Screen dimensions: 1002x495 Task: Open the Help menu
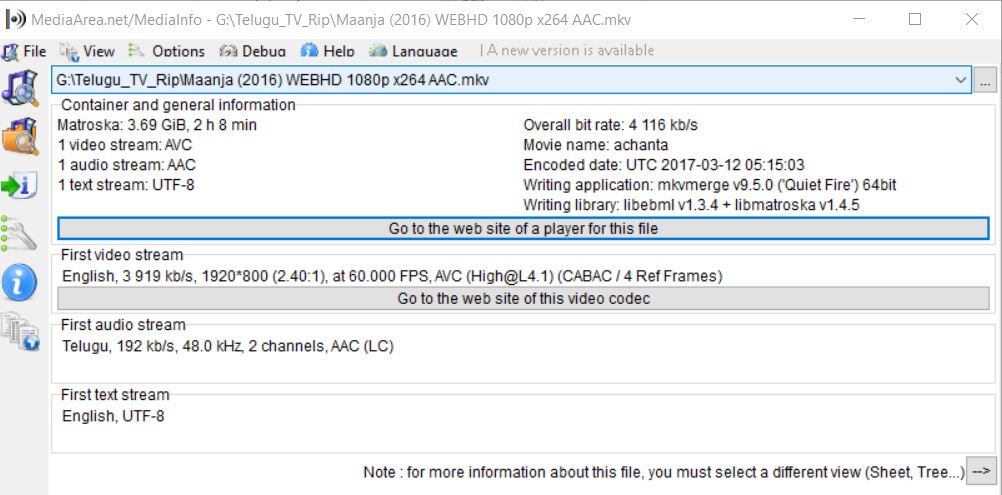point(328,51)
